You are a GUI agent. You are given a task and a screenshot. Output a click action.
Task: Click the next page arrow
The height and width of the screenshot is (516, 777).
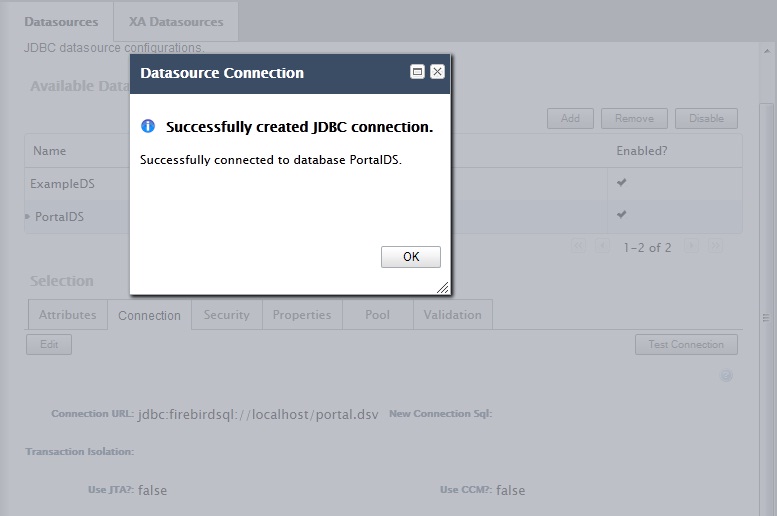(x=691, y=246)
